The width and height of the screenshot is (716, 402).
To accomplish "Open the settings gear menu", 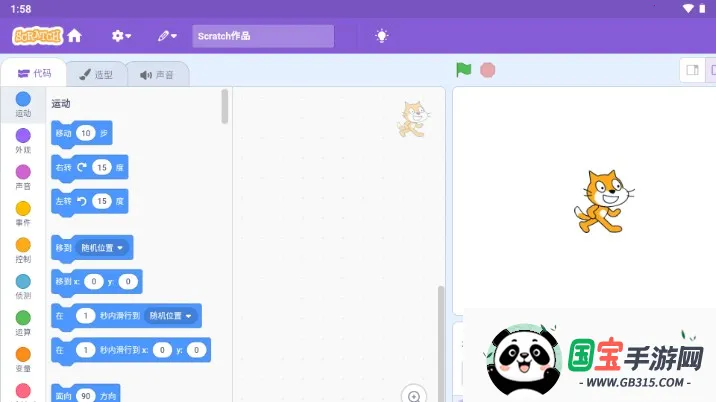I will (121, 36).
